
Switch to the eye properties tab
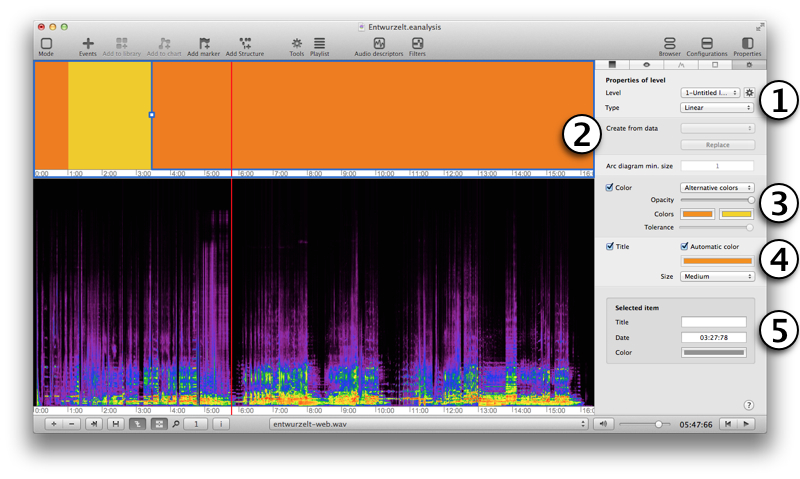[646, 65]
